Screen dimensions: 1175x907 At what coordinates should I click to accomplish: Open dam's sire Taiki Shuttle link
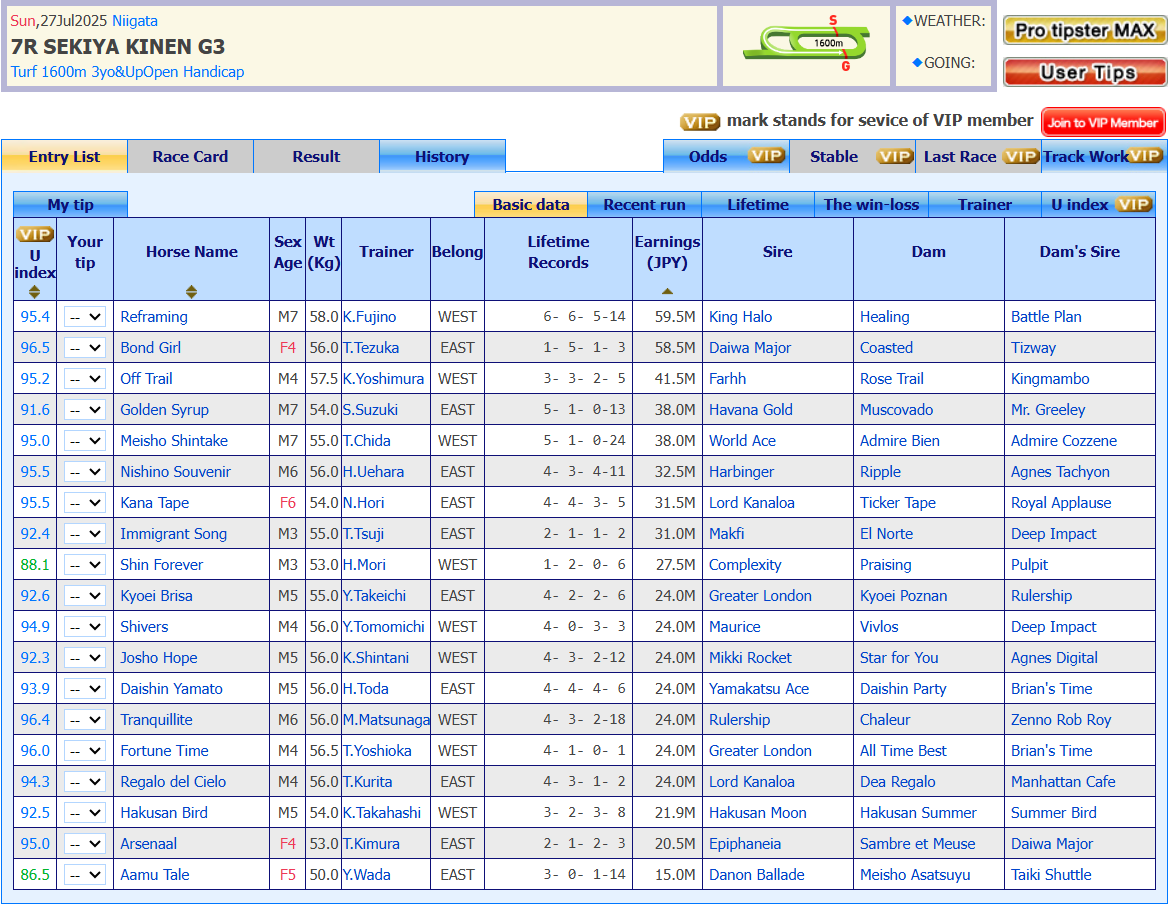pos(1051,875)
